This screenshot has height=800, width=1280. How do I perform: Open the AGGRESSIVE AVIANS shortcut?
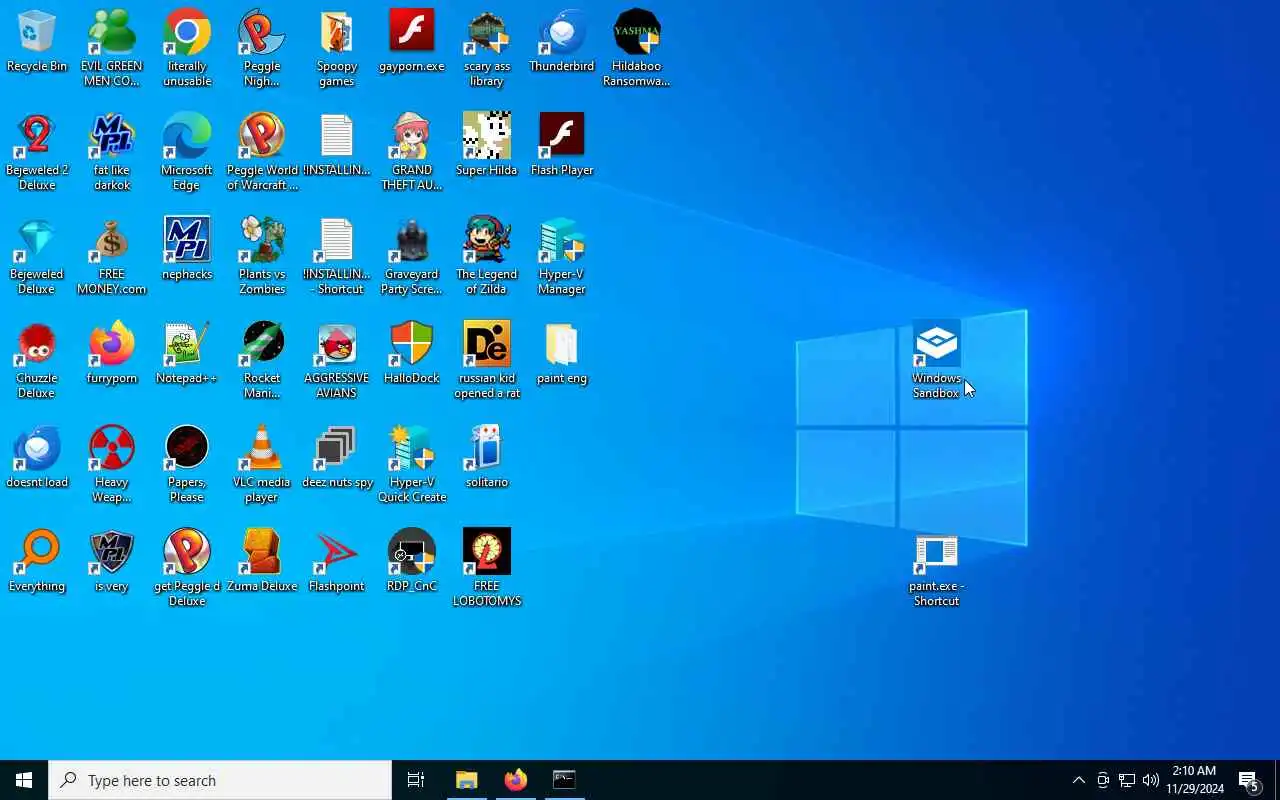(x=337, y=360)
